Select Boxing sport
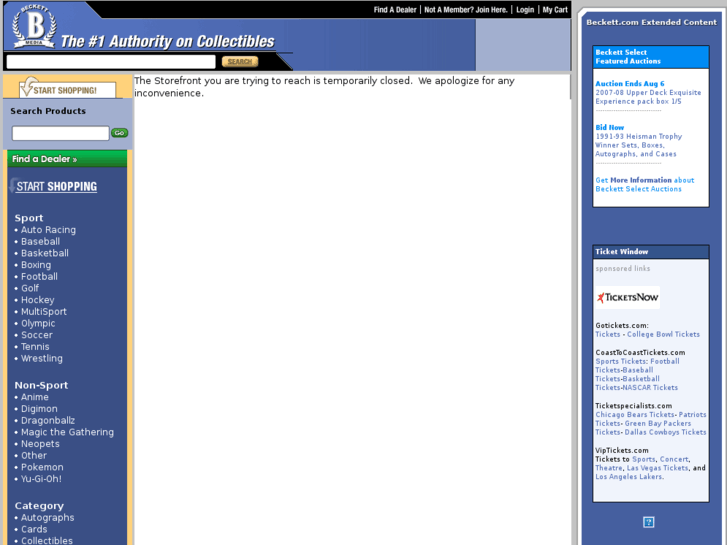The height and width of the screenshot is (545, 727). coord(36,265)
